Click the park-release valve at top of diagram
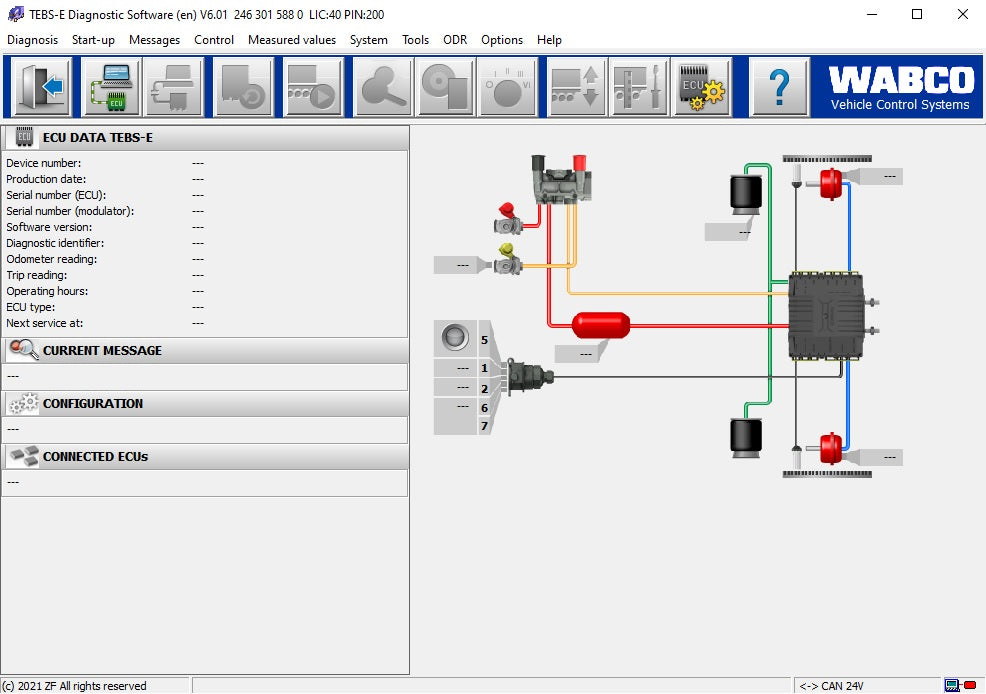This screenshot has width=986, height=694. (x=561, y=179)
